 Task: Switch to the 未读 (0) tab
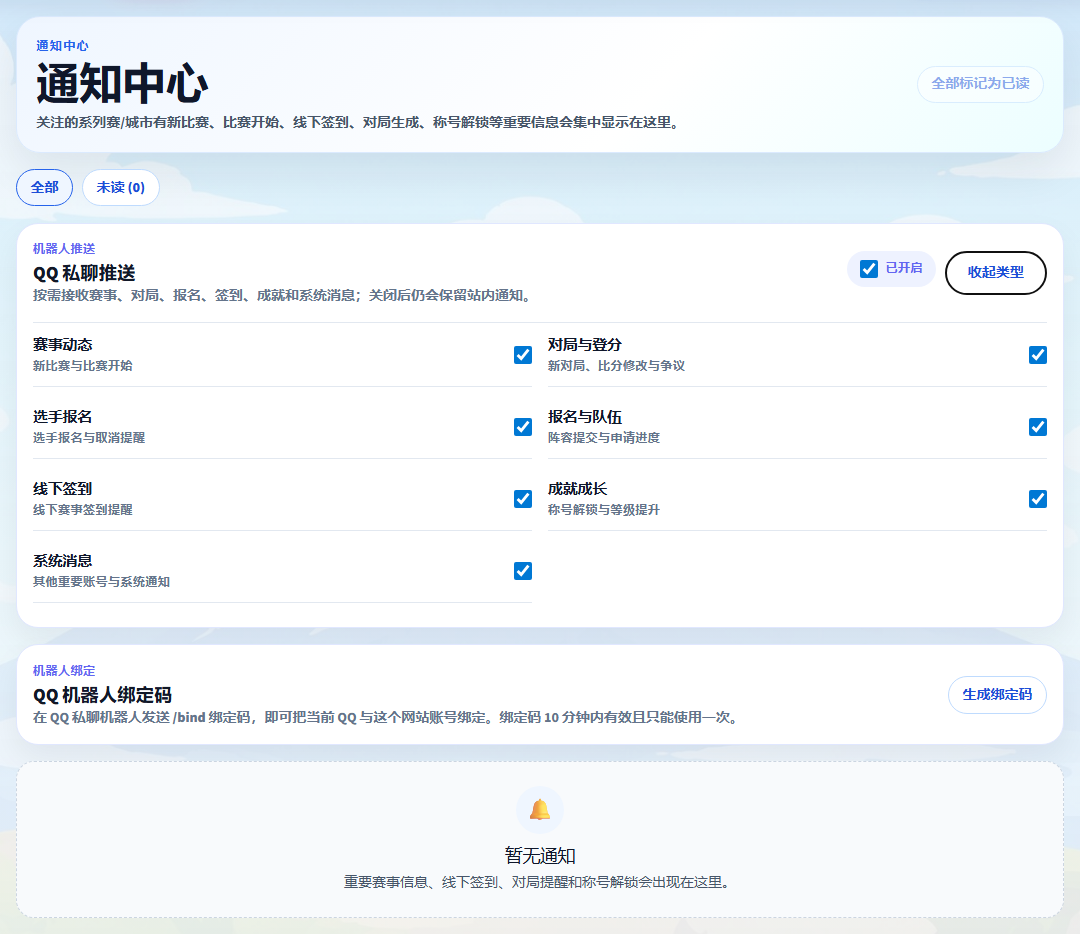121,187
